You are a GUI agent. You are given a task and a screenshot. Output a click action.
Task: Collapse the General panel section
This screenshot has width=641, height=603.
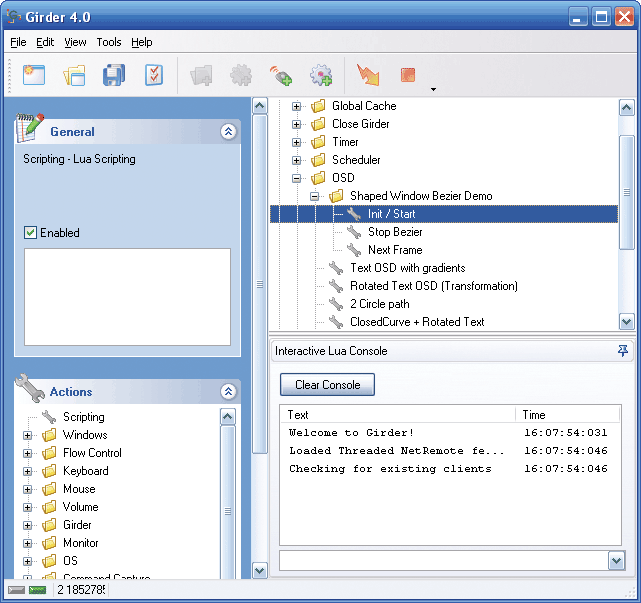pyautogui.click(x=228, y=131)
